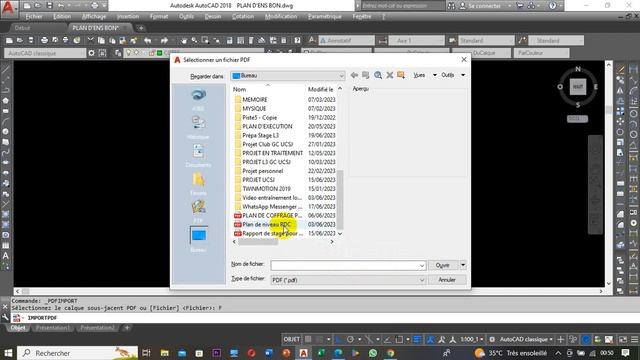Screen dimensions: 640x360
Task: Select the Rectangle tool in Draw toolbar
Action: (6, 111)
